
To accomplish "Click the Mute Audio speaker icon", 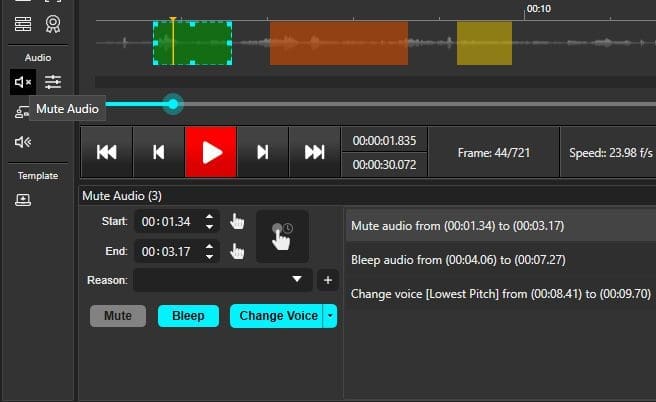I will 23,82.
